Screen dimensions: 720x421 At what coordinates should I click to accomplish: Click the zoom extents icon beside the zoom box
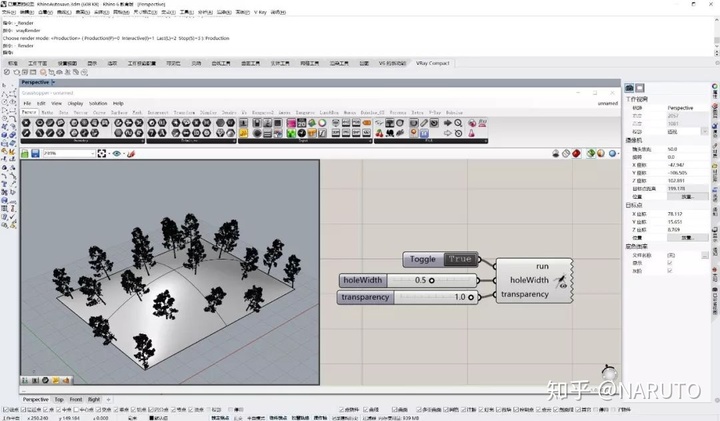click(x=101, y=153)
